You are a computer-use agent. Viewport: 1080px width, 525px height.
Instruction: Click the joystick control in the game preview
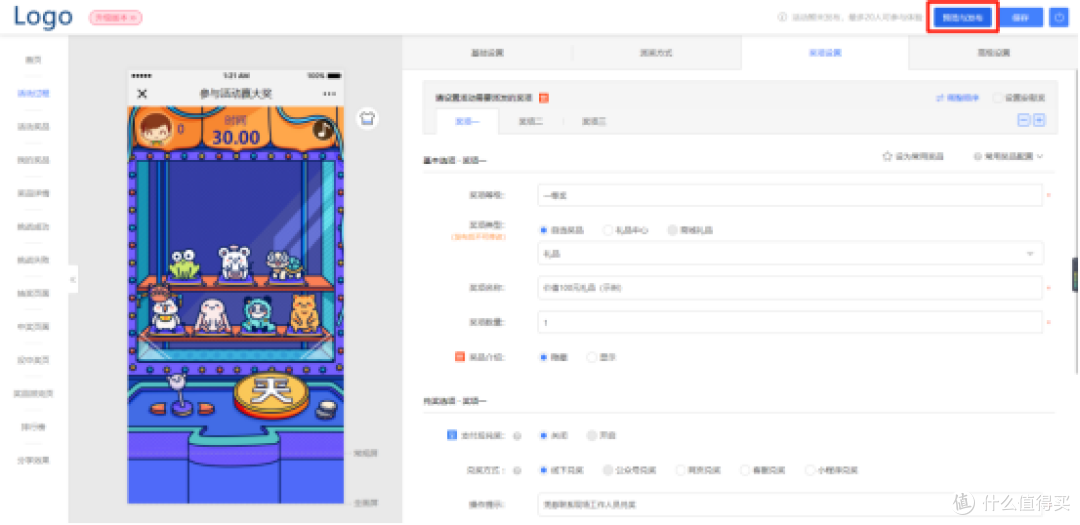(x=182, y=396)
